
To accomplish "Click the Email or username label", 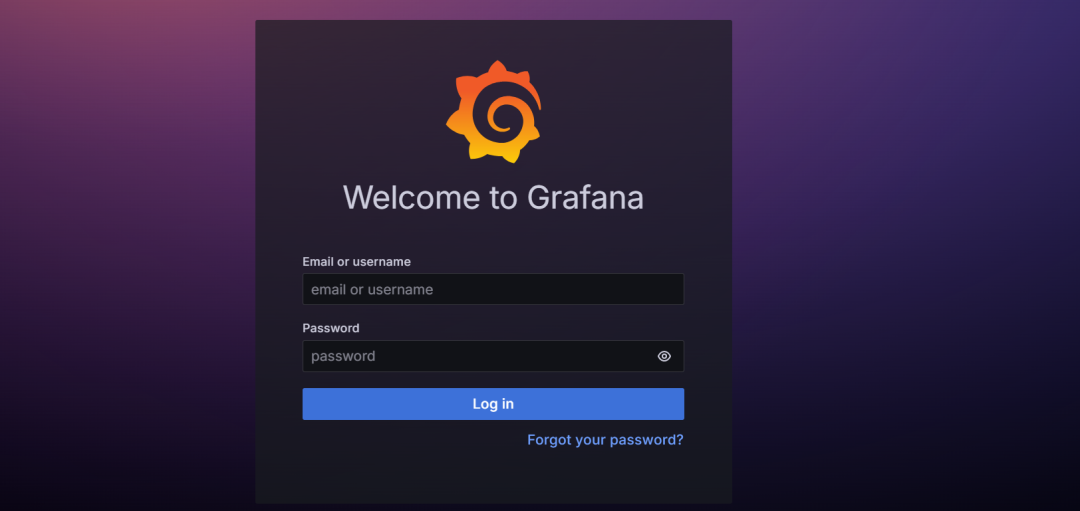I will coord(357,262).
